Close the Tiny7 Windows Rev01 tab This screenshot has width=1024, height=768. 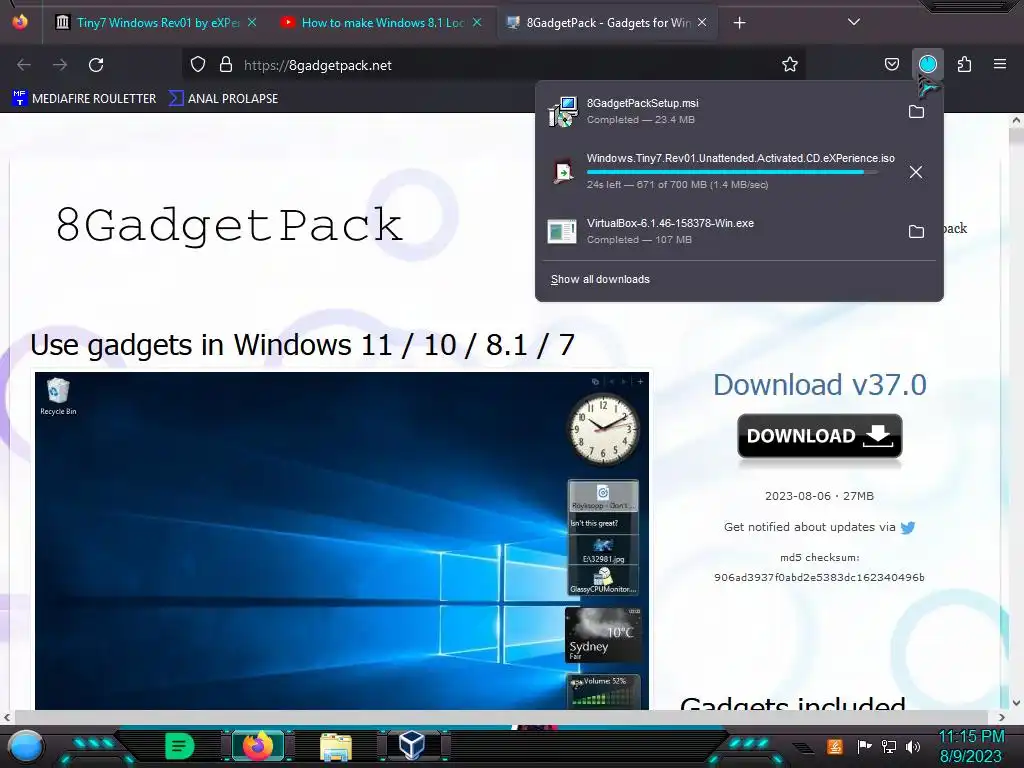252,22
